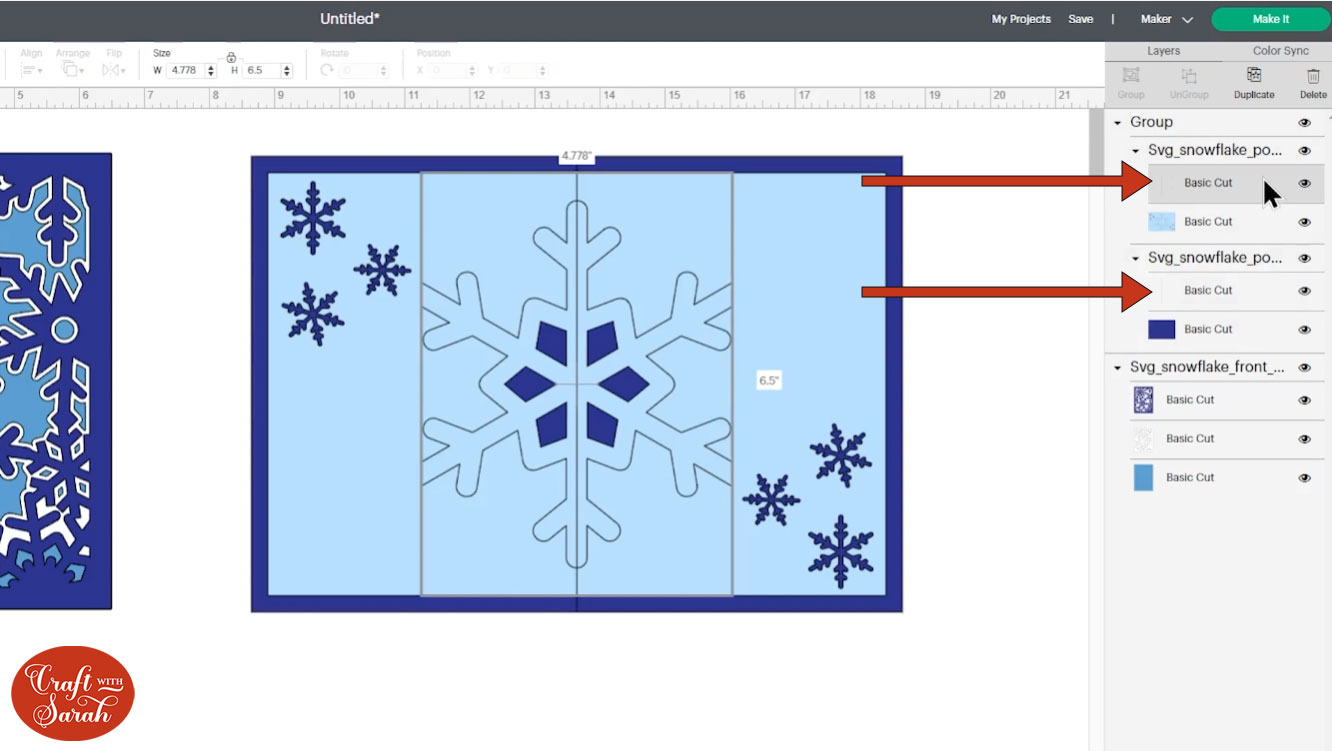The width and height of the screenshot is (1332, 751).
Task: Open the Align dropdown
Action: (x=31, y=71)
